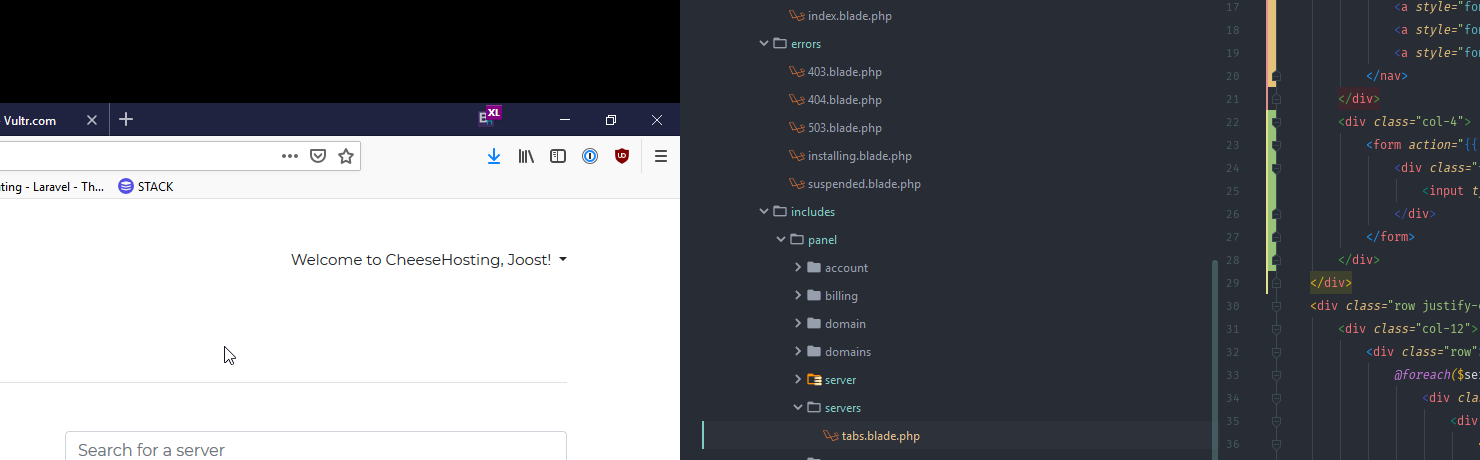Open the uBlock Origin extension
This screenshot has width=1480, height=460.
(622, 156)
